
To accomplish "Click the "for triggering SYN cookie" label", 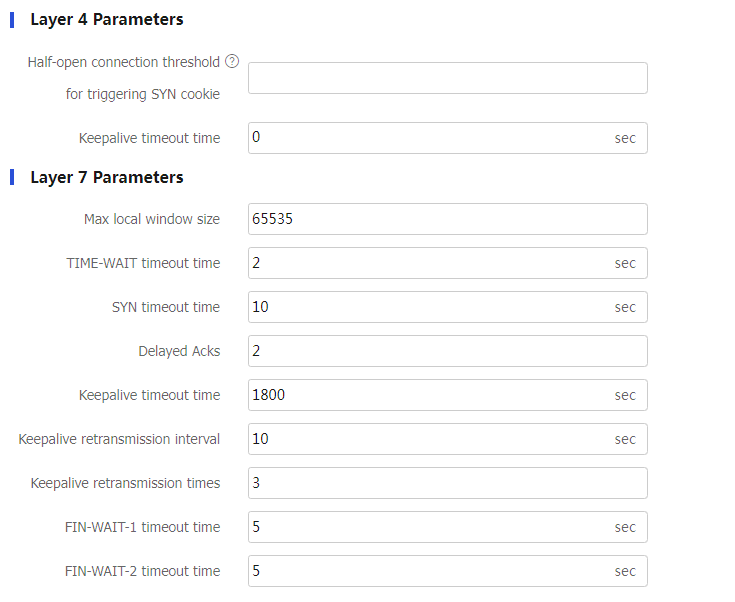I will pos(143,94).
